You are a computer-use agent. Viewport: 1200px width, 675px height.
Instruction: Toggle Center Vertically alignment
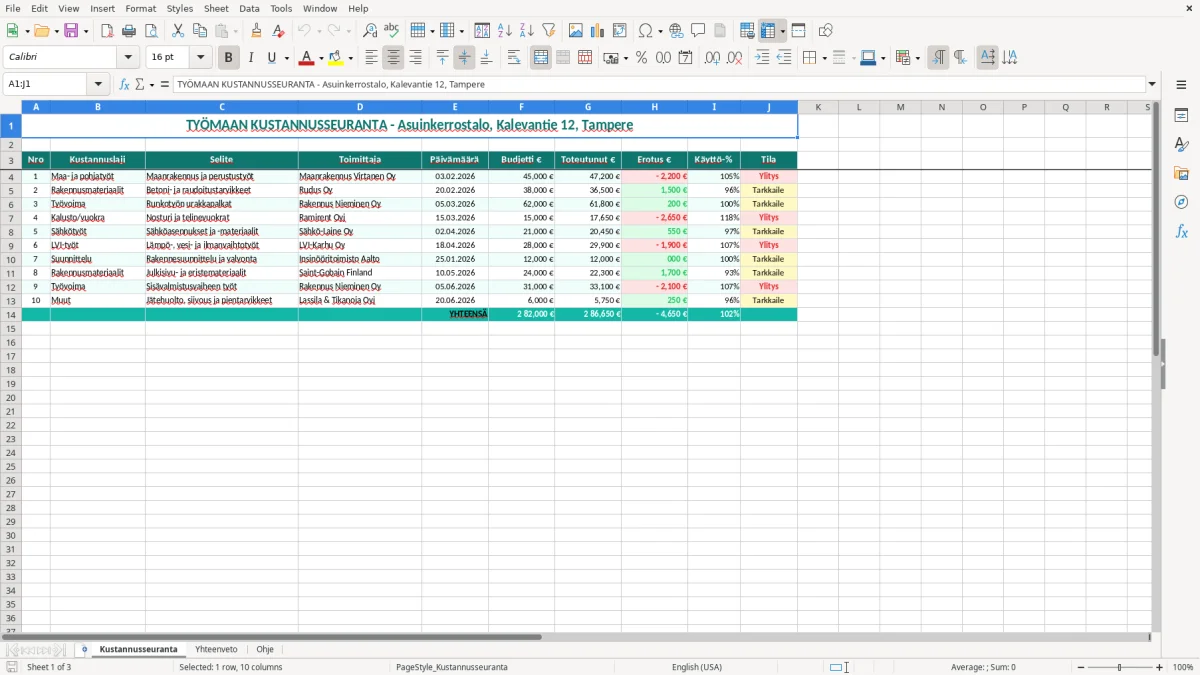[x=464, y=58]
